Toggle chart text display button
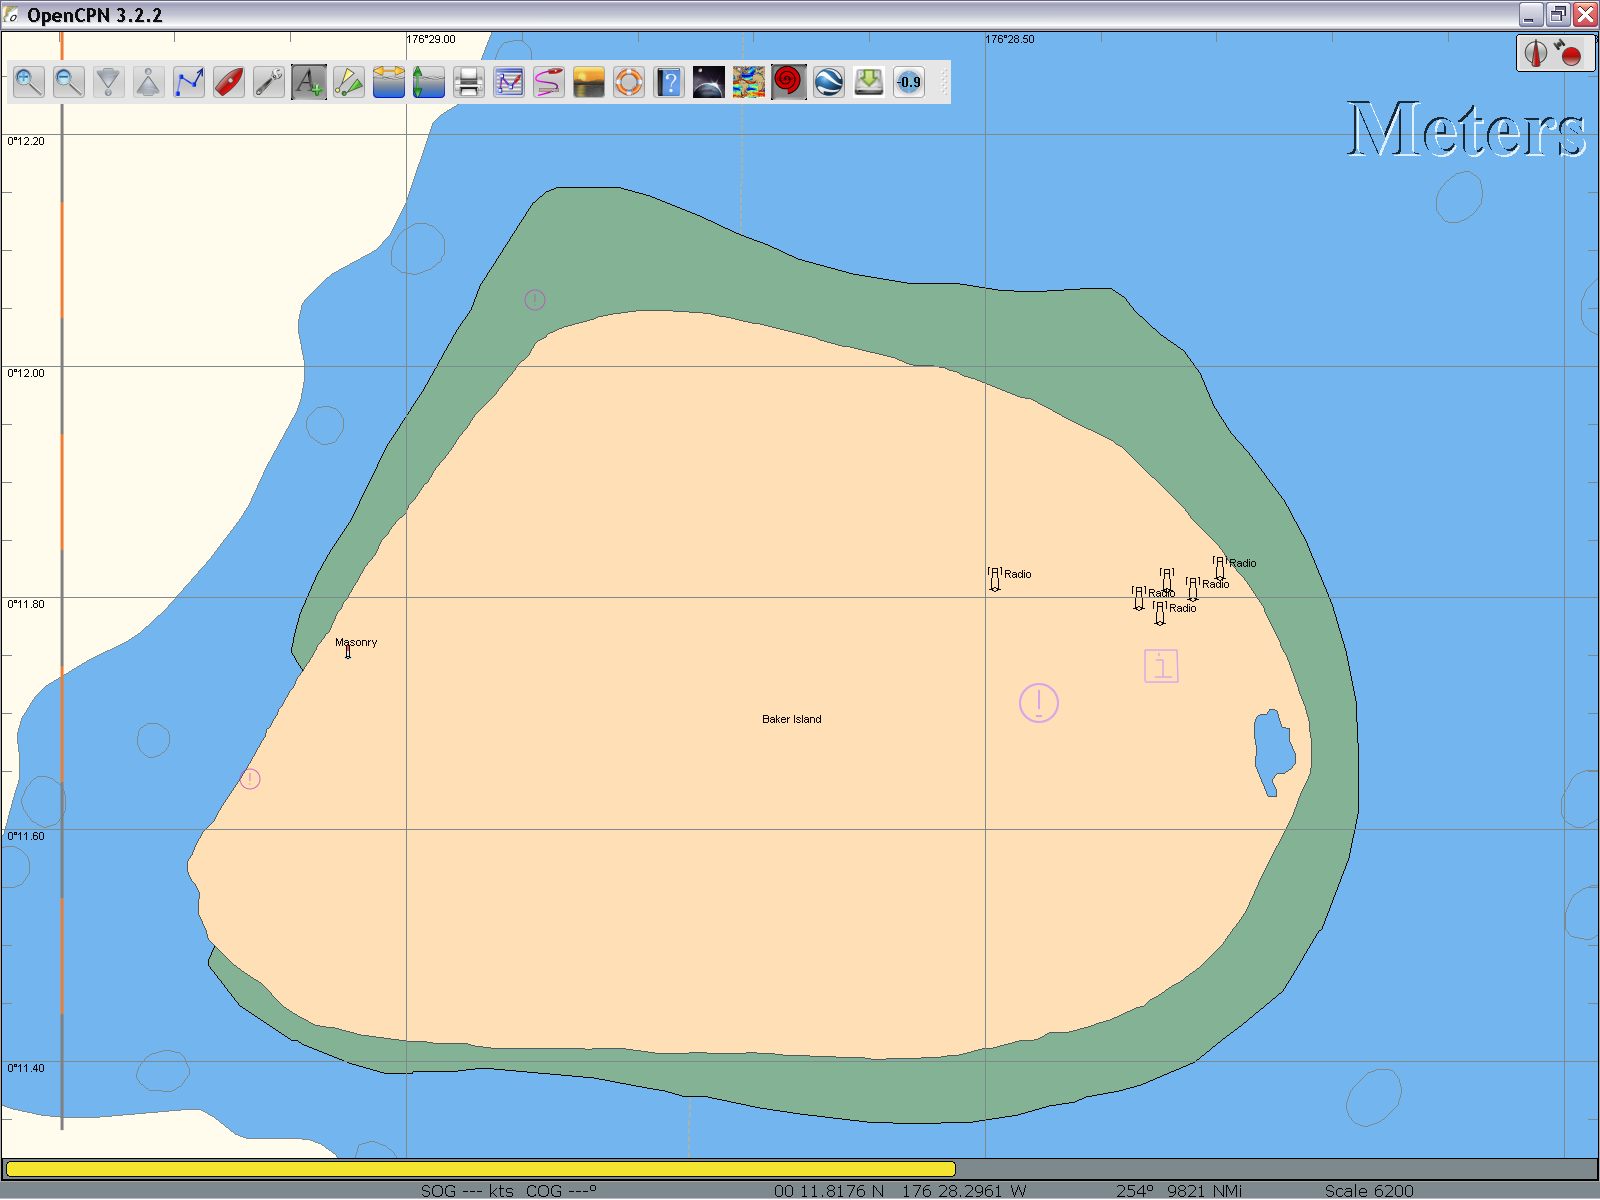Screen dimensions: 1600x1200 (x=309, y=82)
